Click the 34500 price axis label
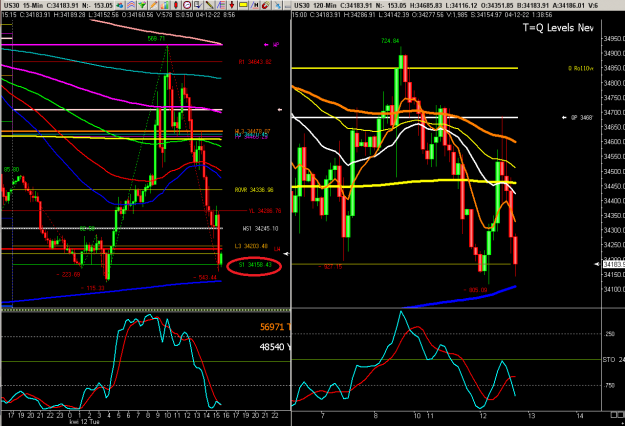 coord(614,171)
